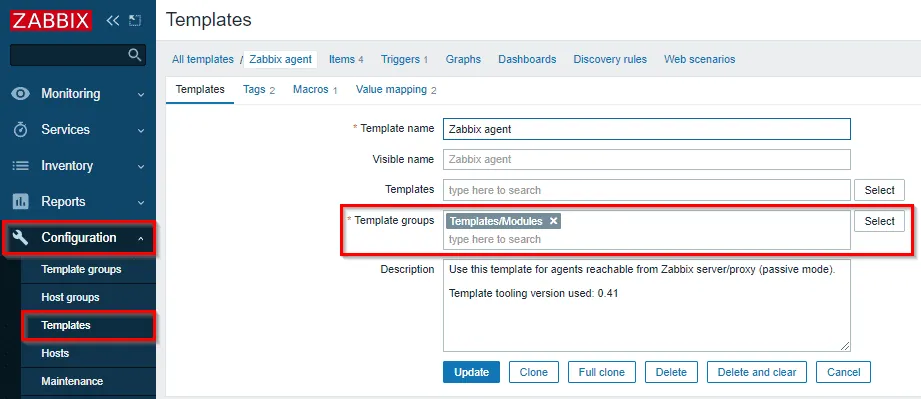Click the Templates page heading
Screen dimensions: 921x399
click(x=209, y=20)
